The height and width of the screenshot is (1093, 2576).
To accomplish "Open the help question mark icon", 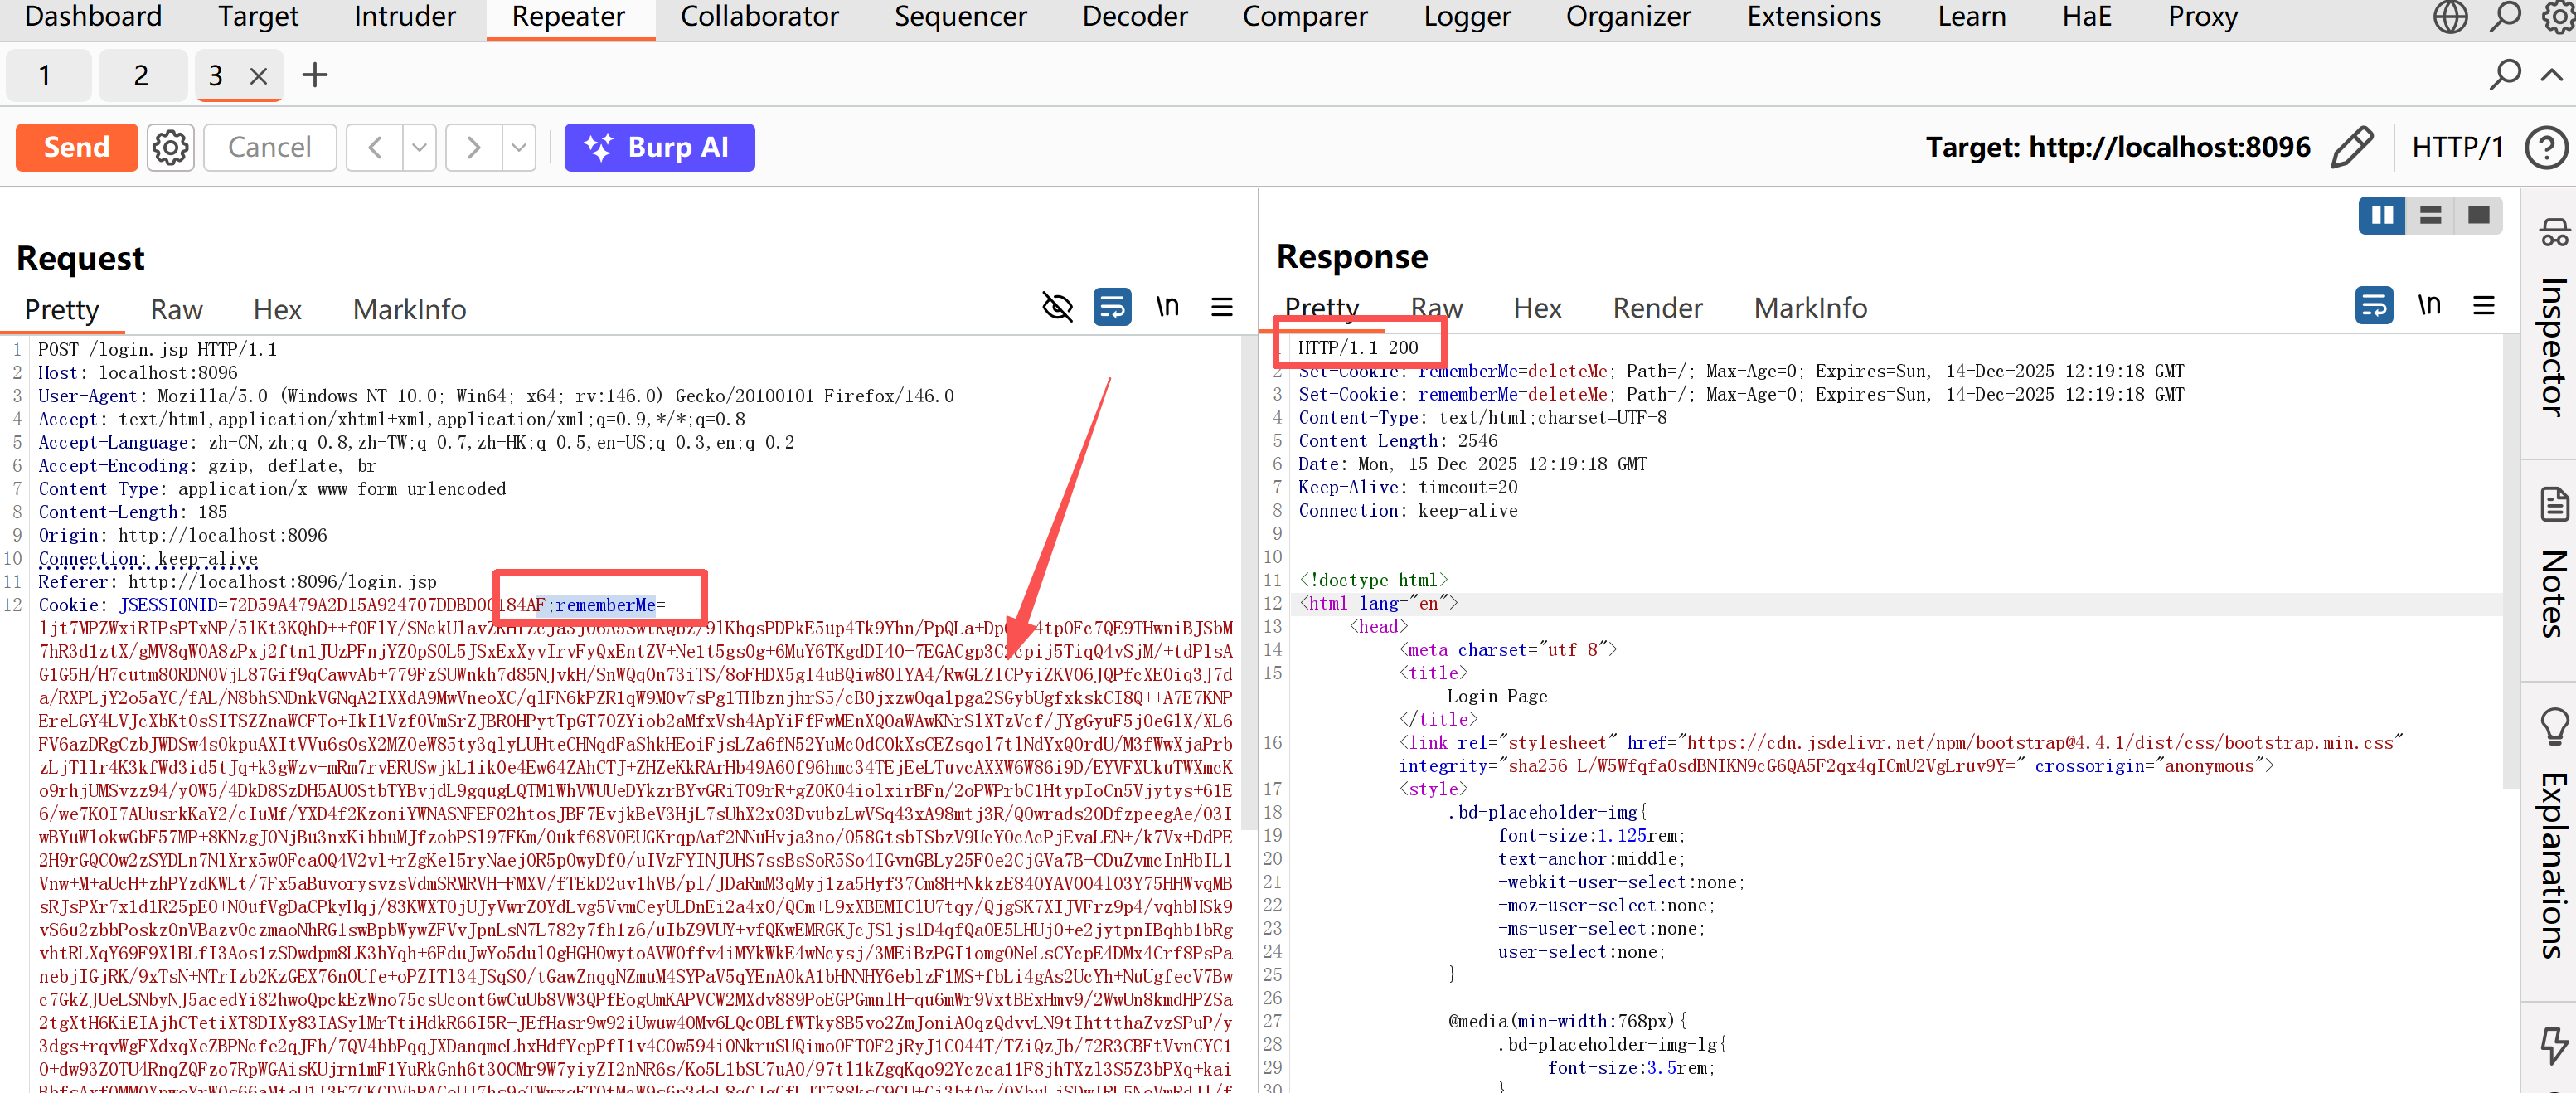I will [x=2545, y=147].
